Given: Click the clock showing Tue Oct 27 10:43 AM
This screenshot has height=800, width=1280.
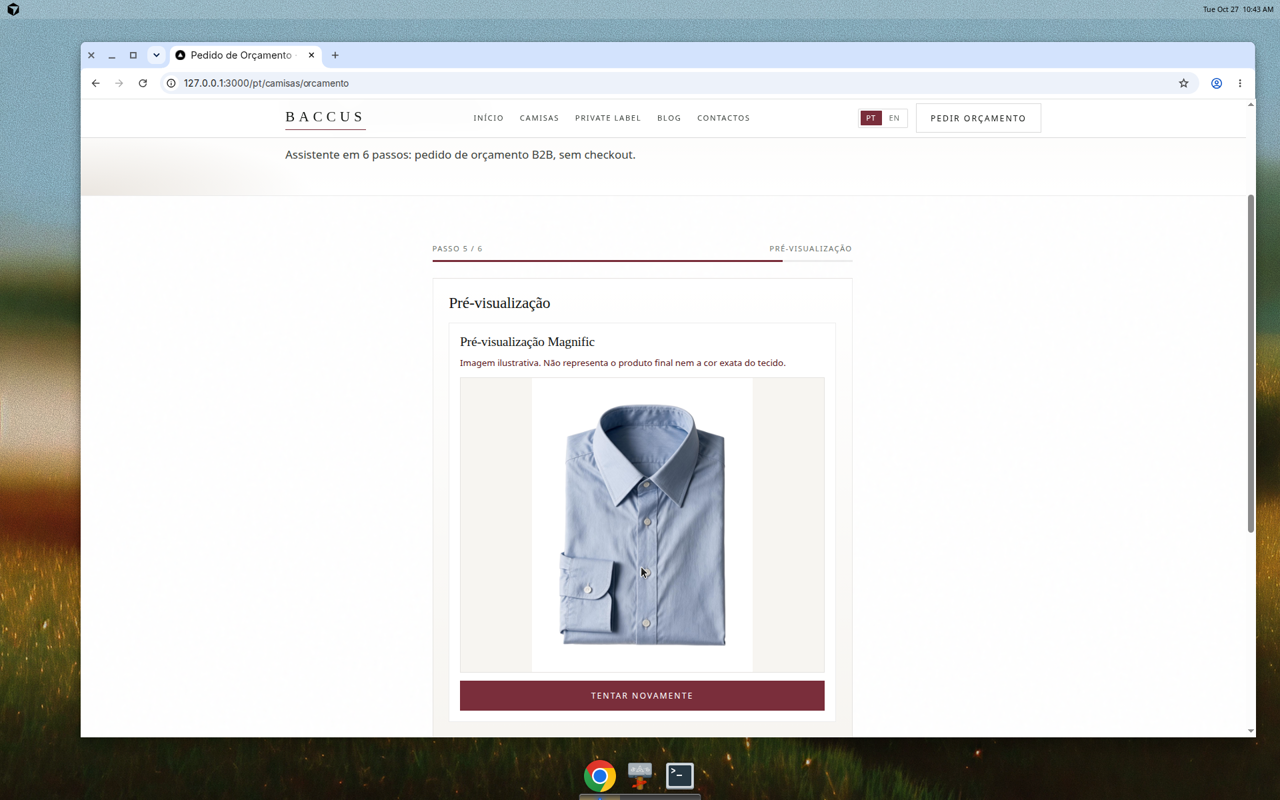Looking at the screenshot, I should (1238, 9).
